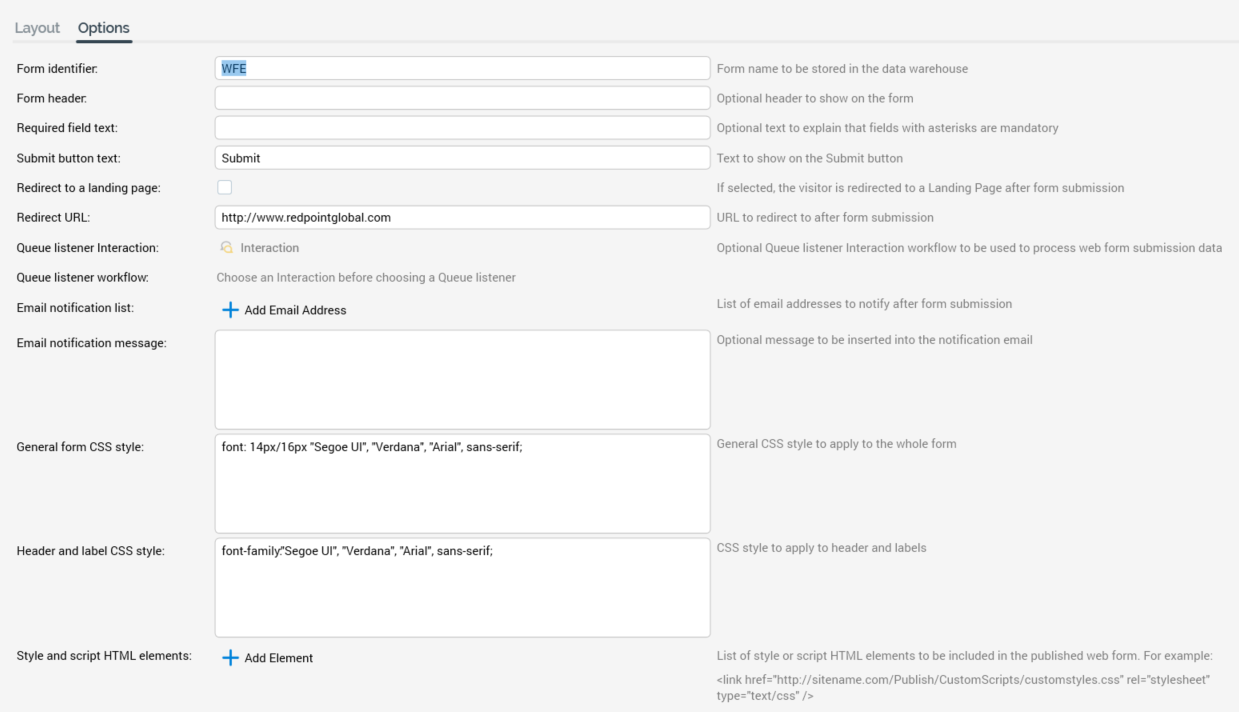The image size is (1239, 712).
Task: Click Add Element button
Action: pos(278,658)
